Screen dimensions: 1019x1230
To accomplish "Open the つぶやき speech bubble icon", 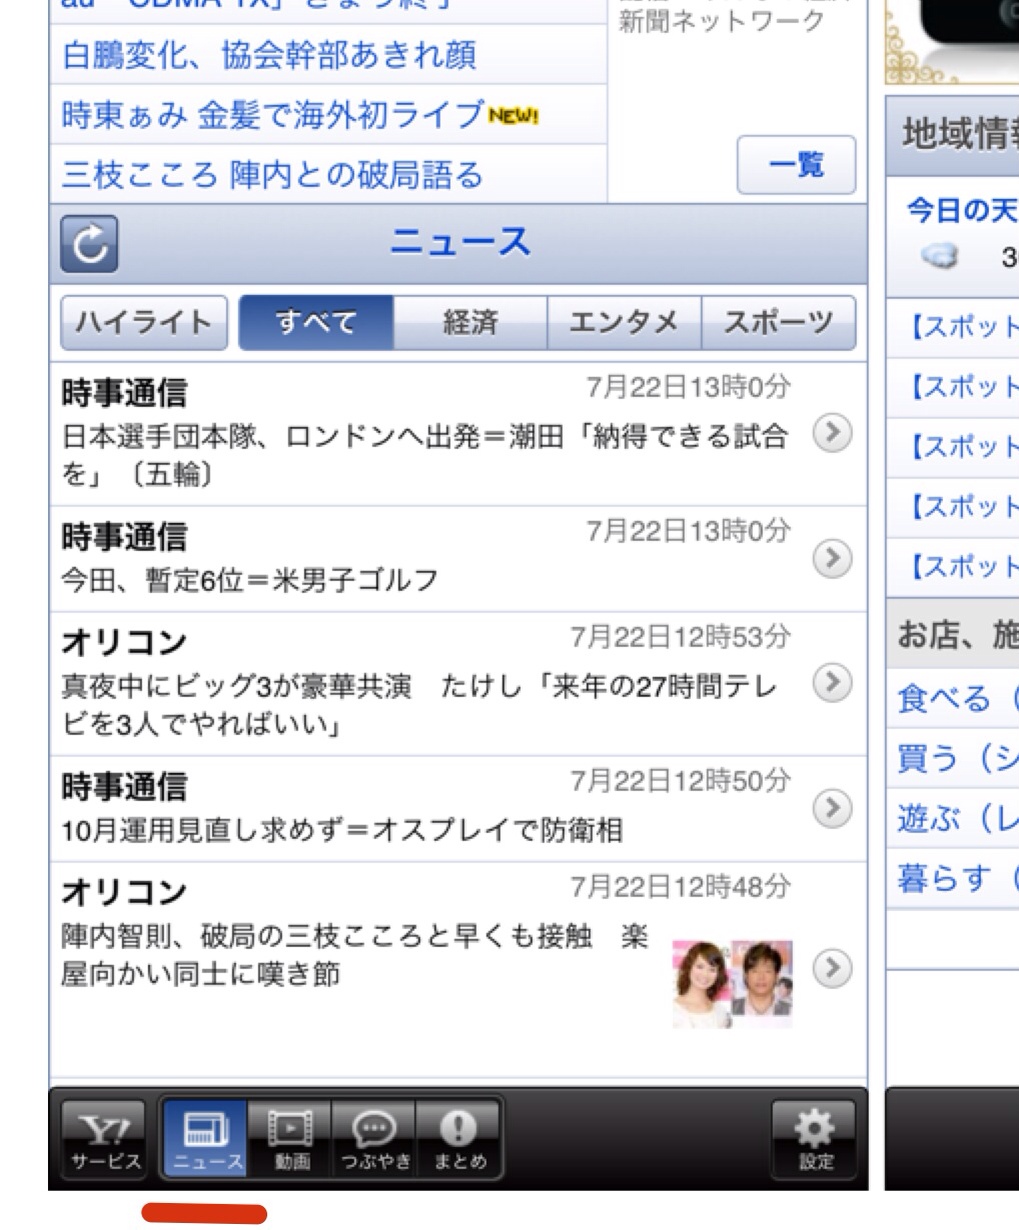I will tap(375, 1138).
